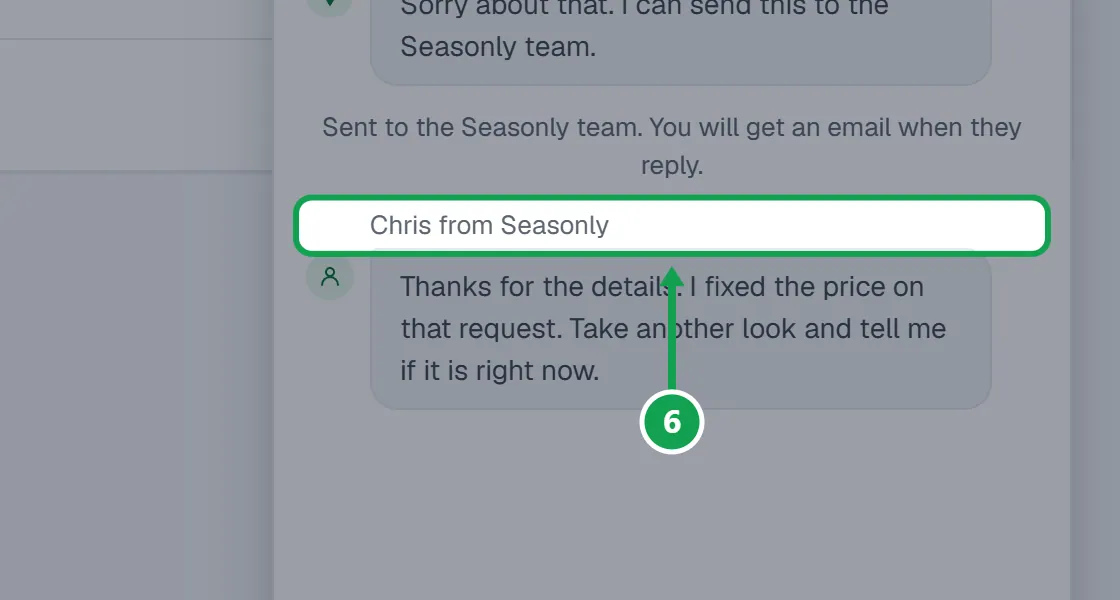
Task: Click the dimmed left panel above the divider
Action: pyautogui.click(x=136, y=105)
